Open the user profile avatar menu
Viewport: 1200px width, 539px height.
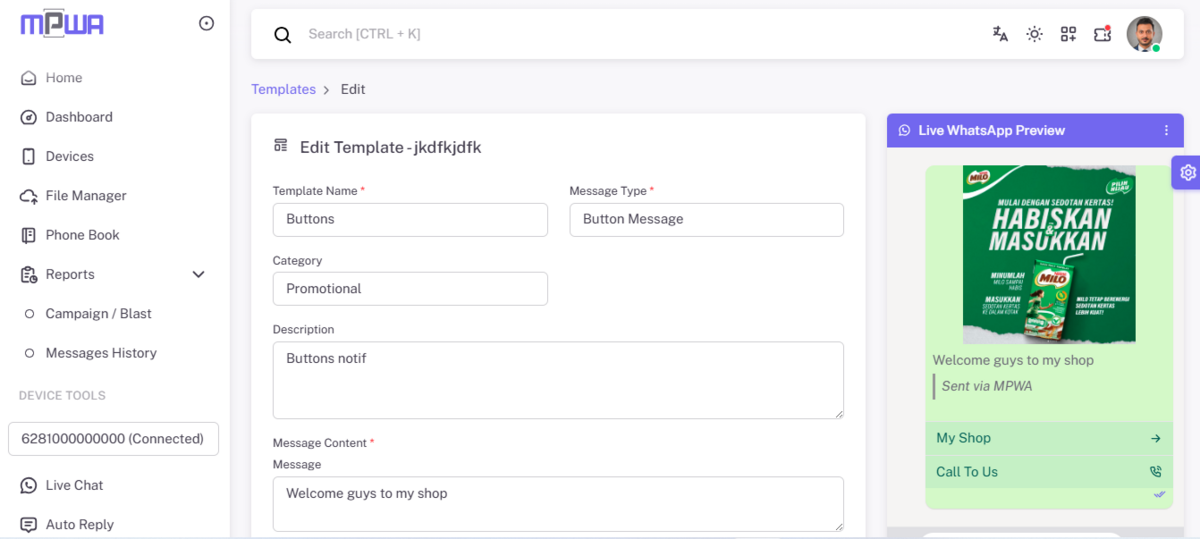click(x=1143, y=34)
